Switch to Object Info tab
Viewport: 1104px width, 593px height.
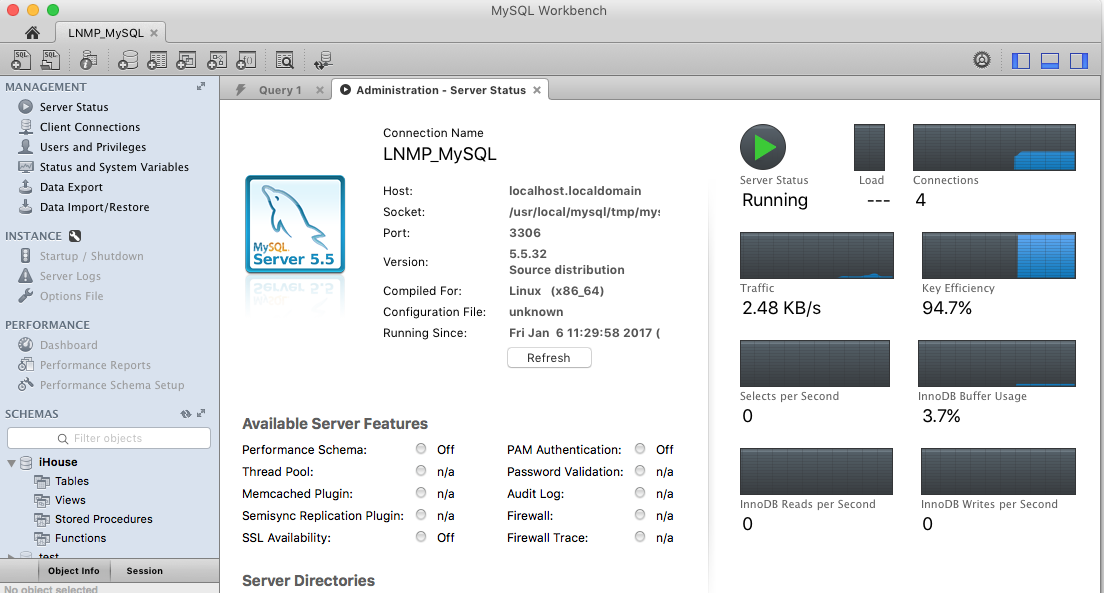pyautogui.click(x=73, y=571)
